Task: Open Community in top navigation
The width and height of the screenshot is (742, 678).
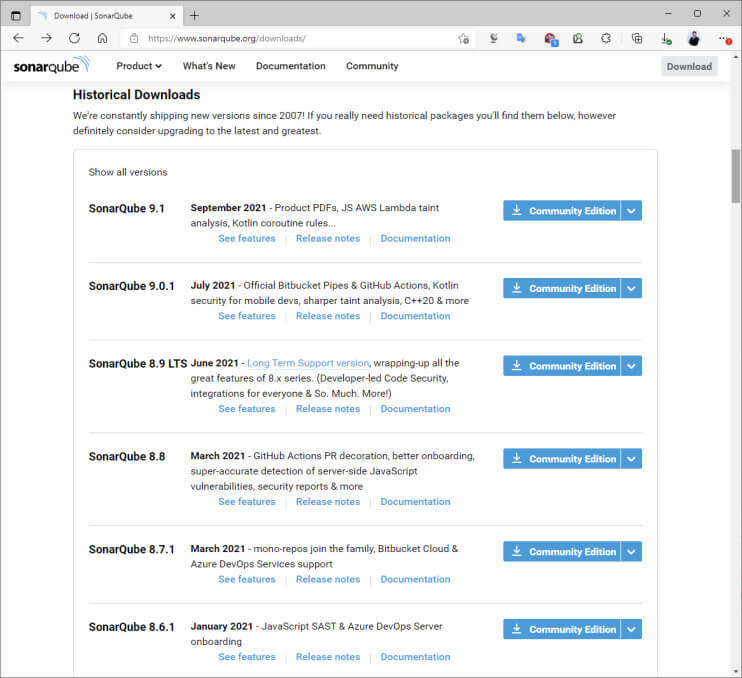Action: 372,66
